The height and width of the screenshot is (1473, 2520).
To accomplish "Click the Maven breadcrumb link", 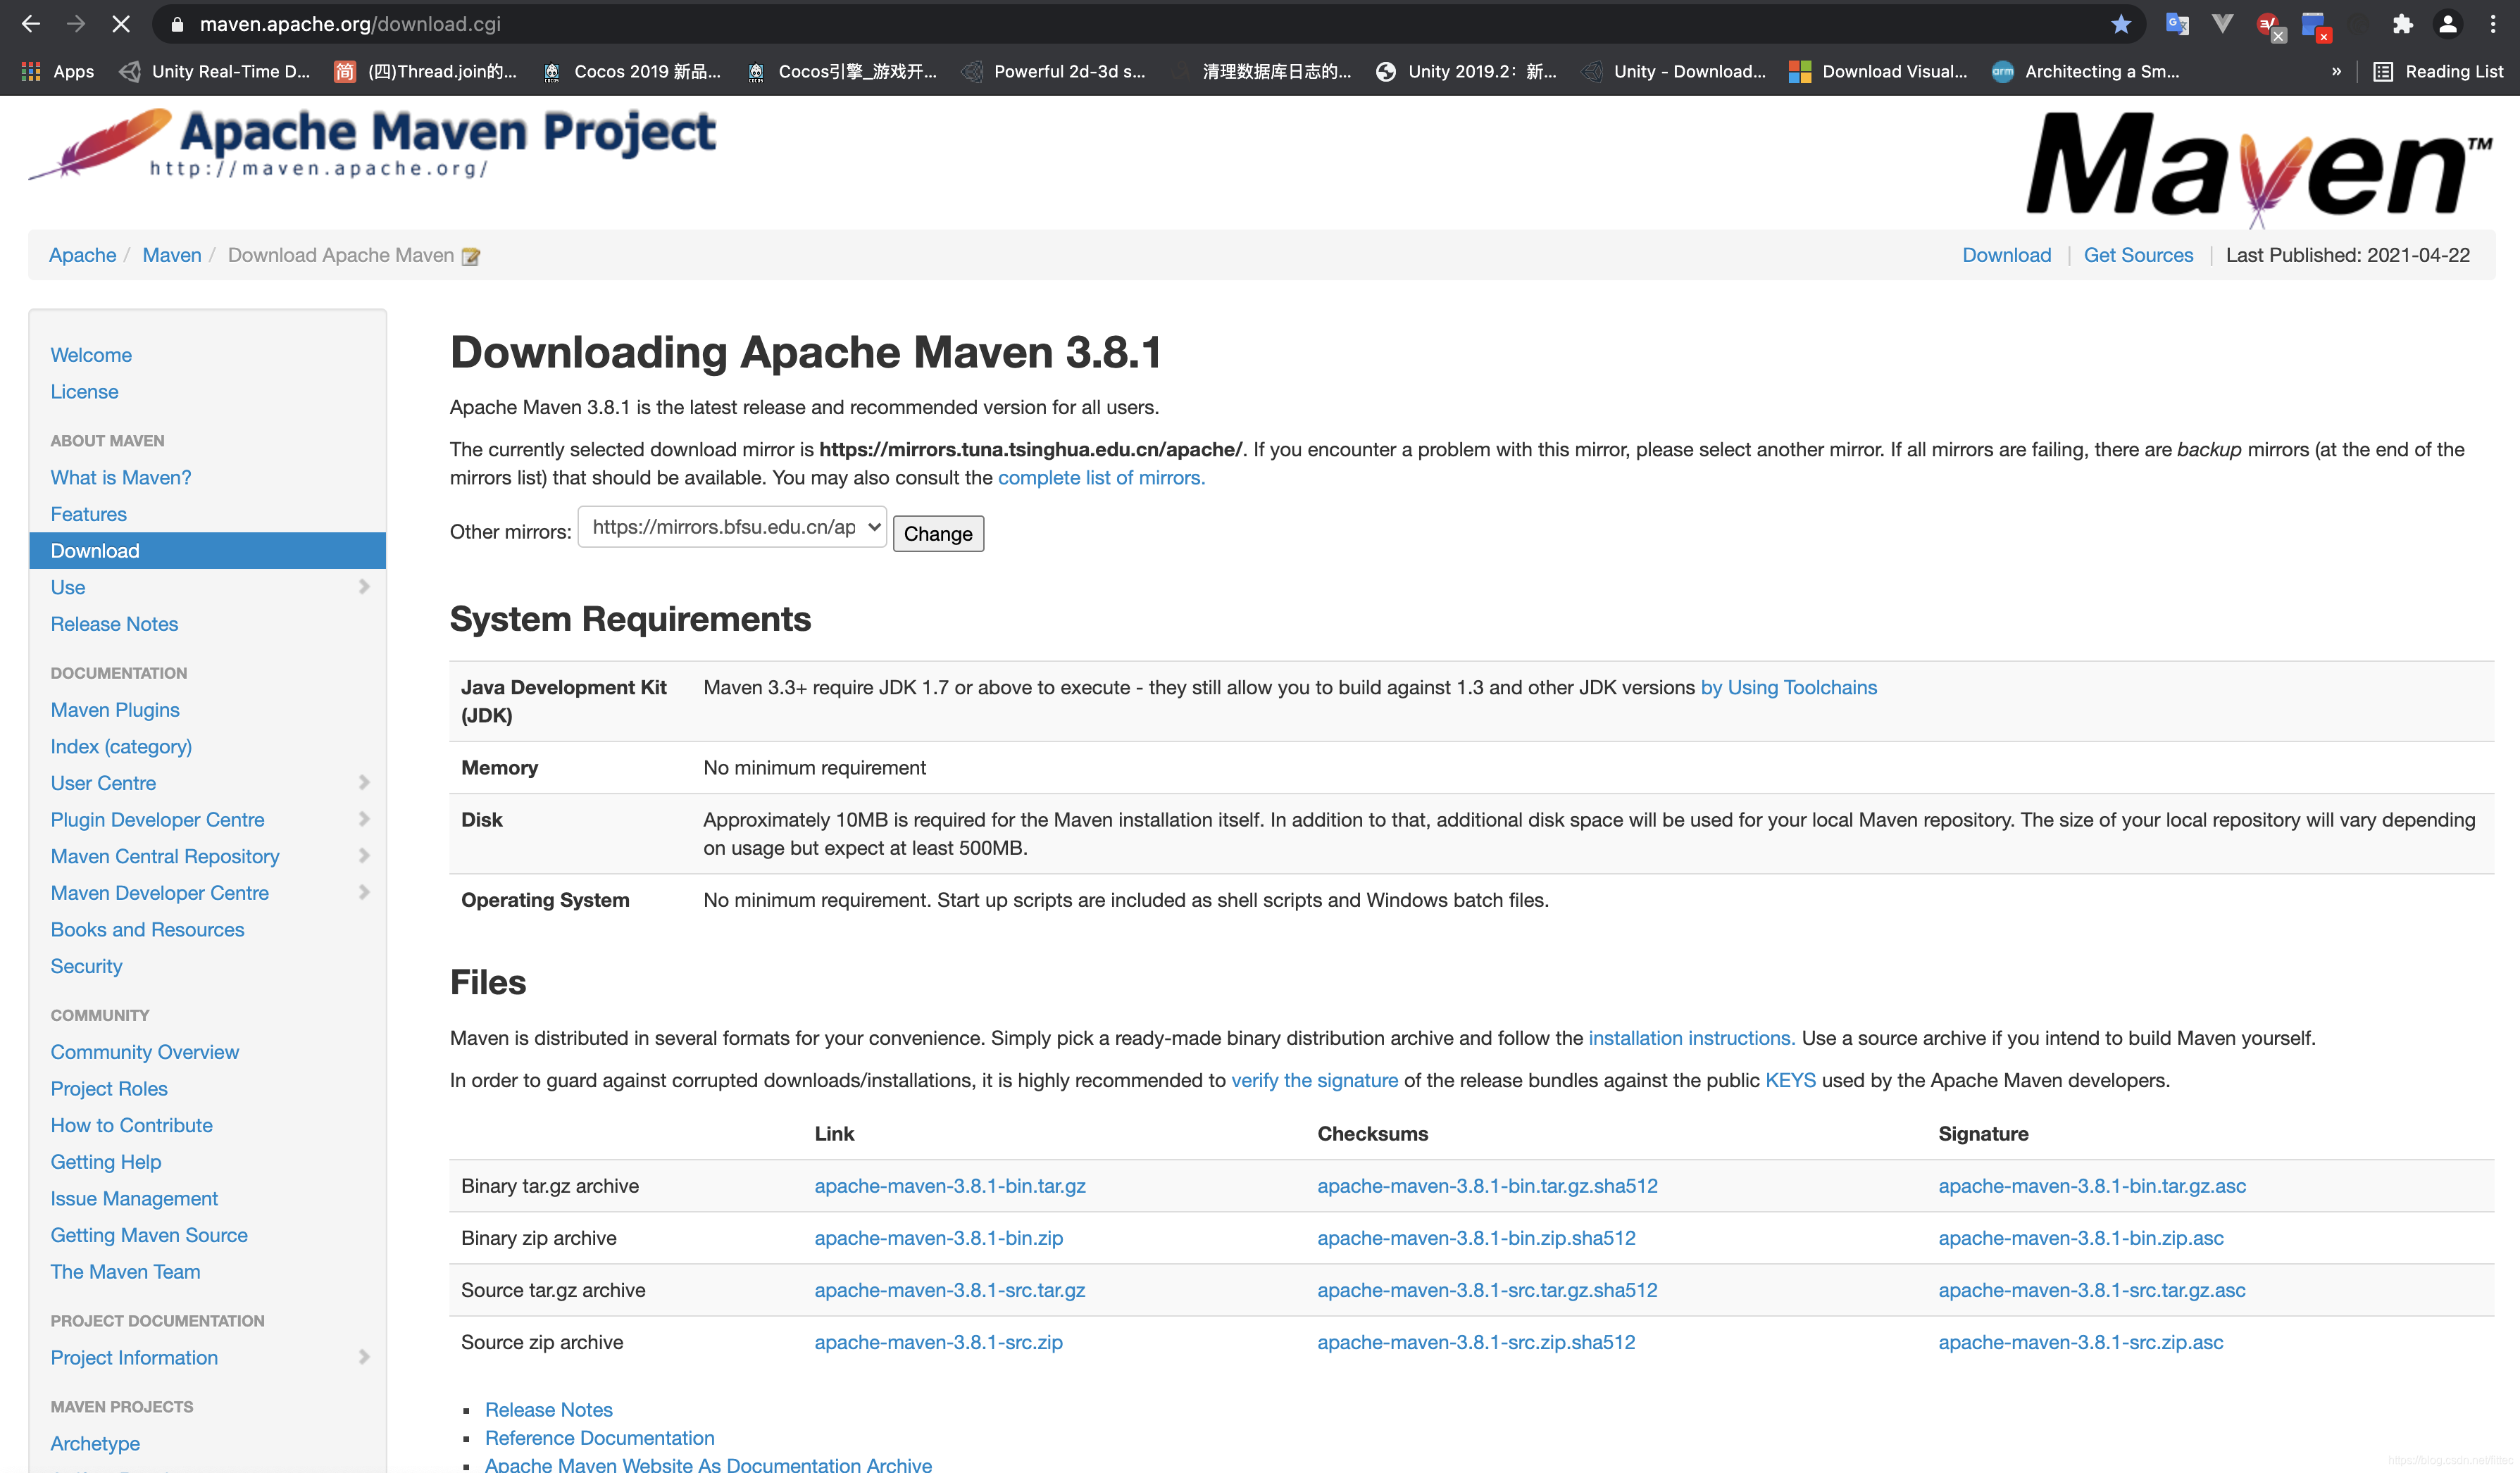I will click(172, 255).
